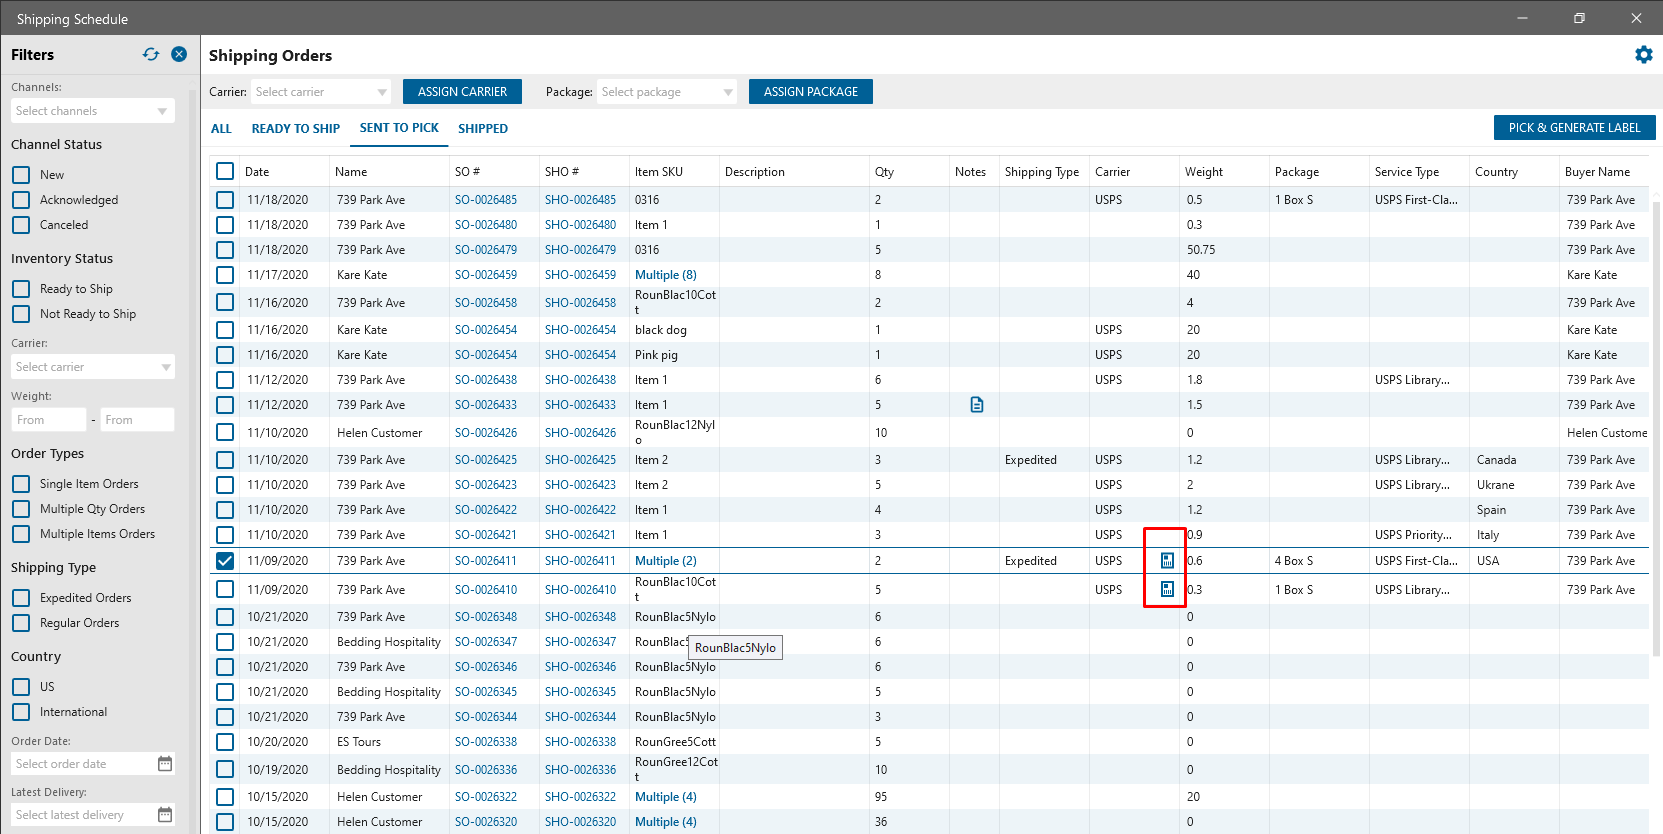
Task: Open the Multiple (8) SKU link
Action: coord(666,275)
